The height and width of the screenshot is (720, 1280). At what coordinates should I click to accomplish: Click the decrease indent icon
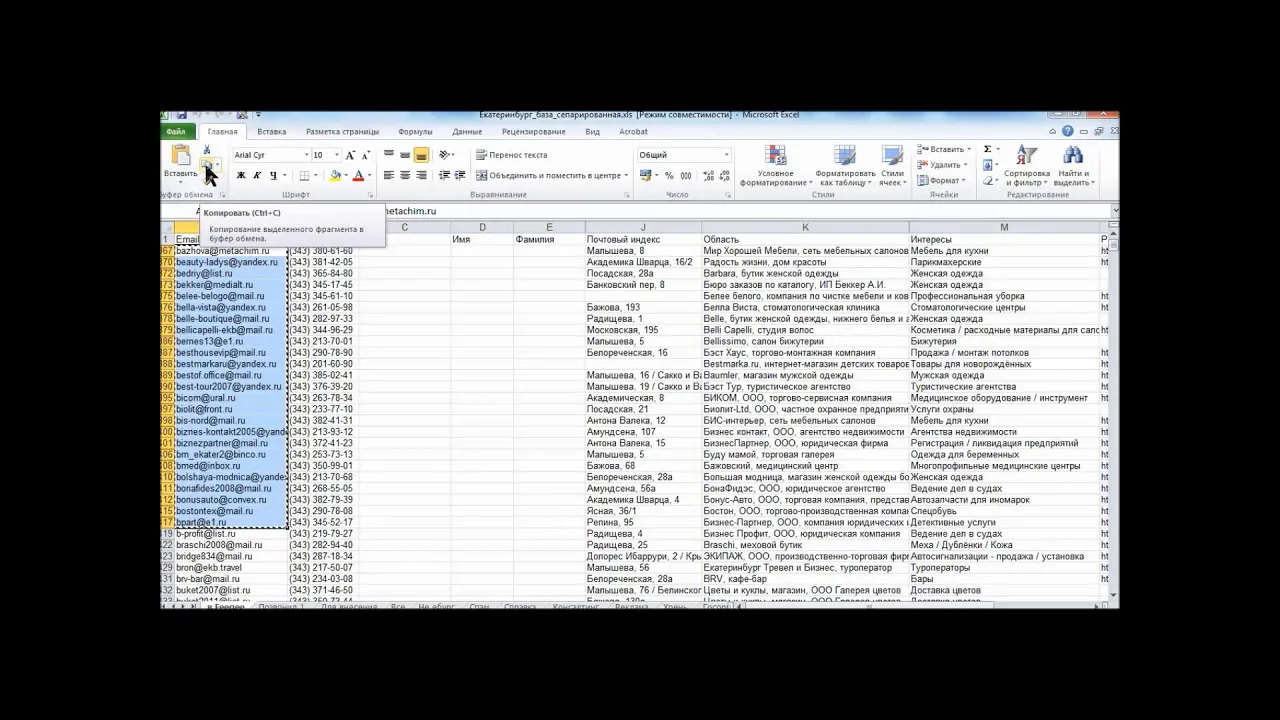click(444, 176)
